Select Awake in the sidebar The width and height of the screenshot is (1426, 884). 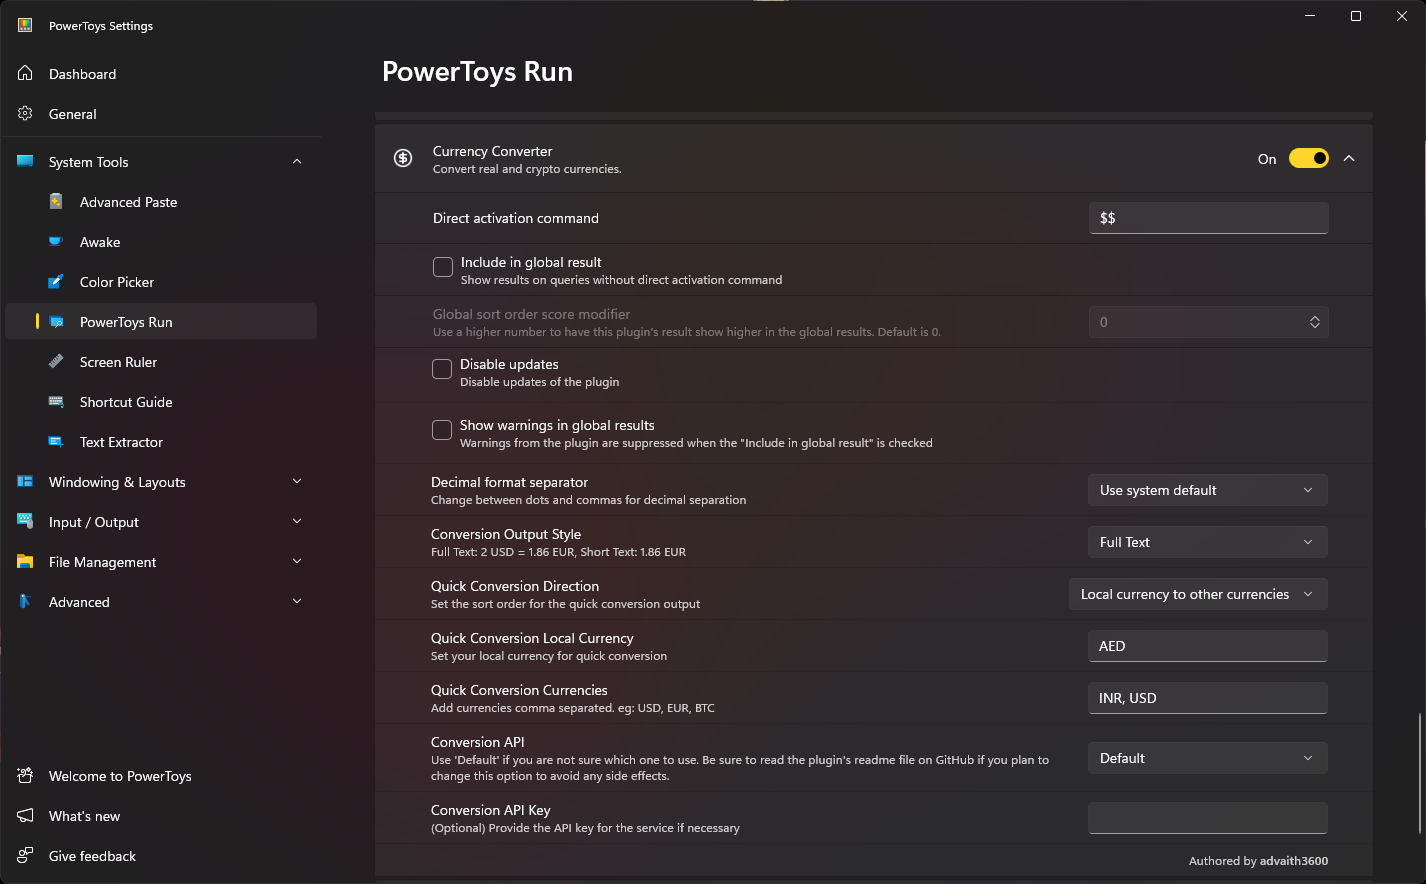(x=161, y=242)
